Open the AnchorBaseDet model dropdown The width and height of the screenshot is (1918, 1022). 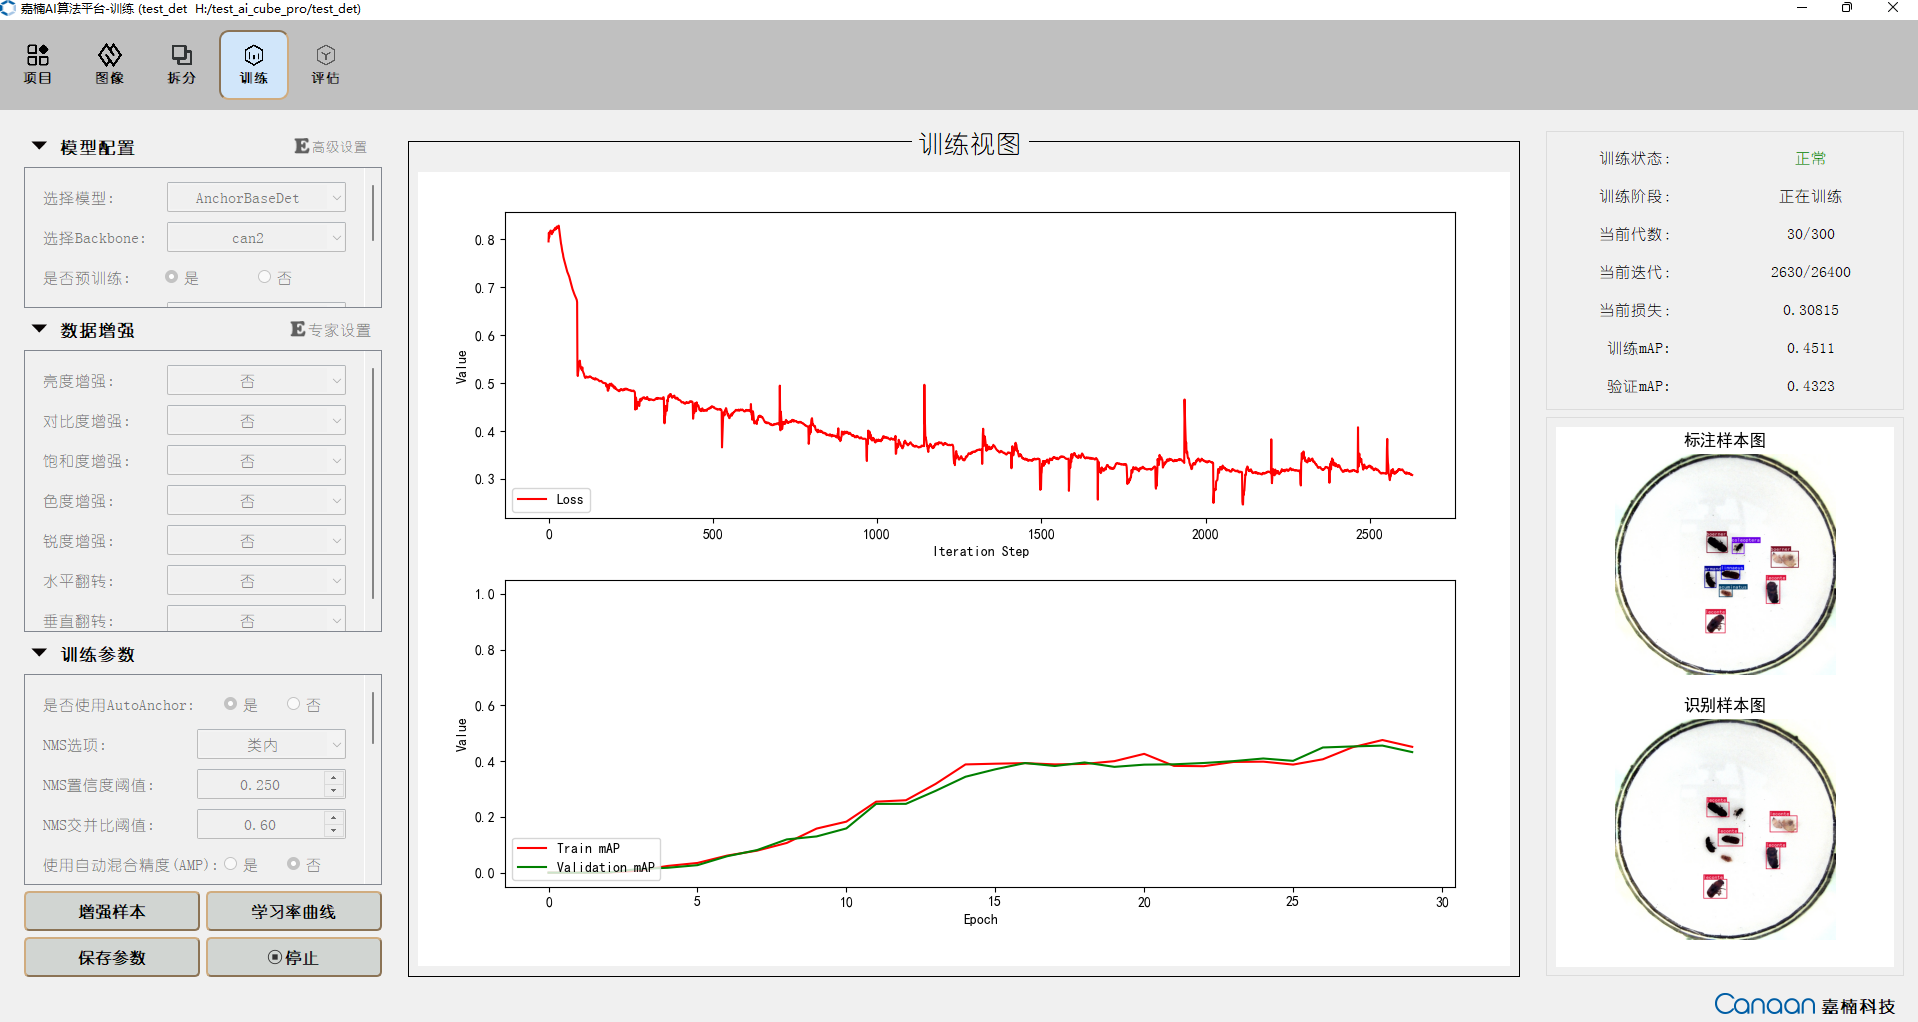pyautogui.click(x=256, y=198)
